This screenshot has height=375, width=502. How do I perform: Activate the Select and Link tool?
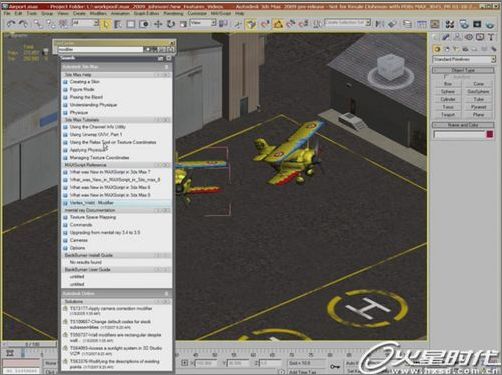point(38,24)
